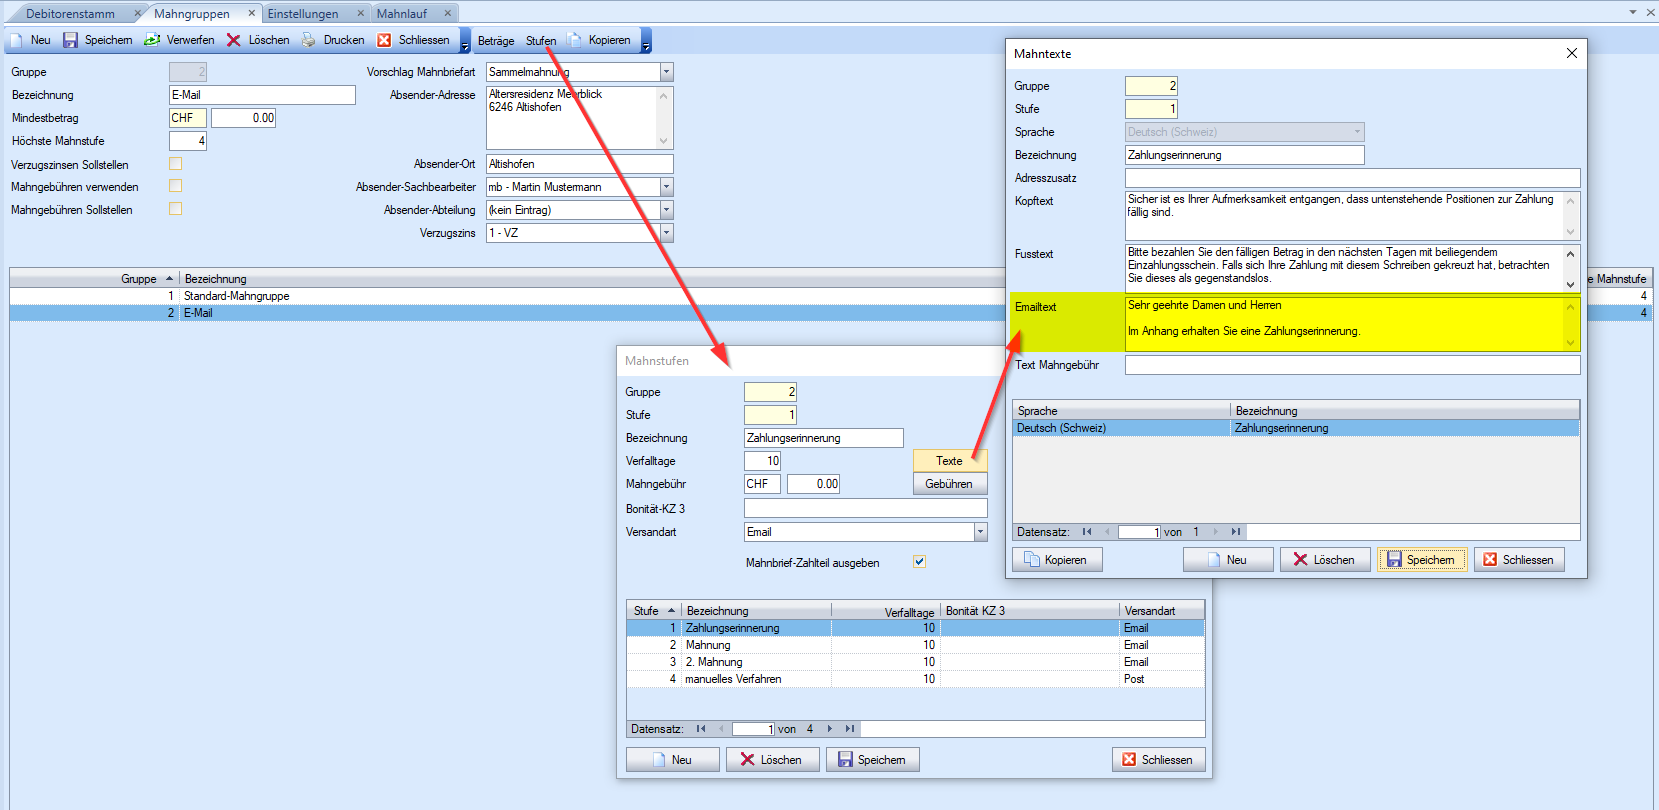The width and height of the screenshot is (1659, 810).
Task: Switch to the Einstellungen tab
Action: click(303, 14)
